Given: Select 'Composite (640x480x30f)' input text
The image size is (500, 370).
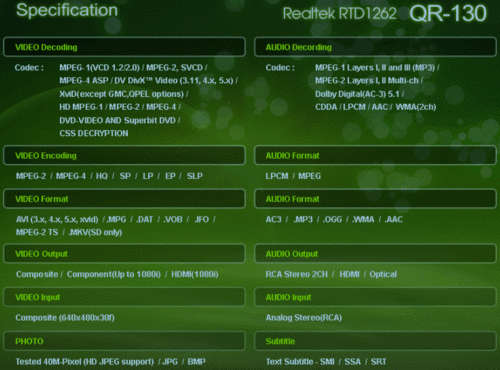Looking at the screenshot, I should [x=65, y=318].
